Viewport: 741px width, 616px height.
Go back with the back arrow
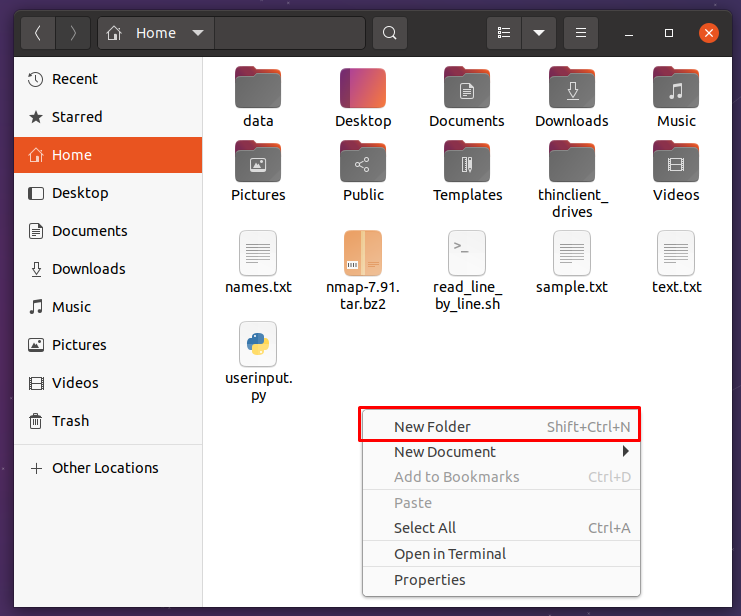click(x=38, y=33)
